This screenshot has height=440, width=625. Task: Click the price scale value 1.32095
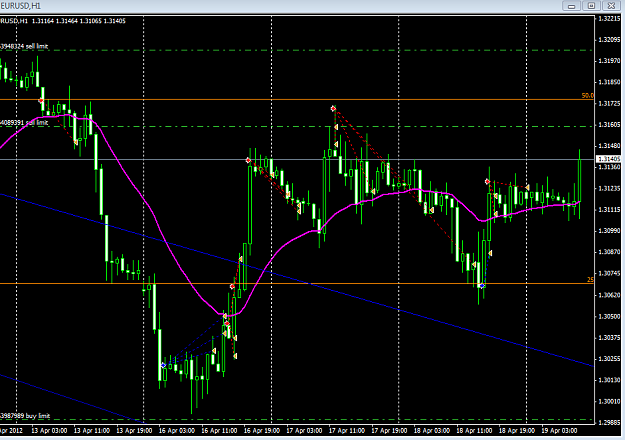click(609, 39)
